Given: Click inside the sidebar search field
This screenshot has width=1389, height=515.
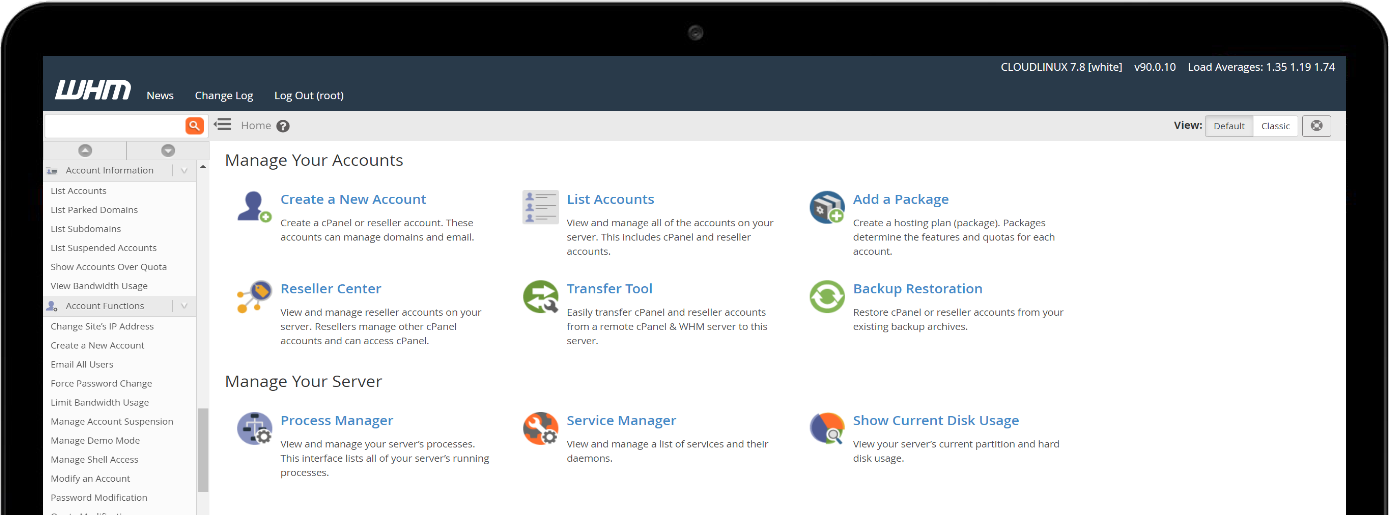Looking at the screenshot, I should pyautogui.click(x=114, y=125).
